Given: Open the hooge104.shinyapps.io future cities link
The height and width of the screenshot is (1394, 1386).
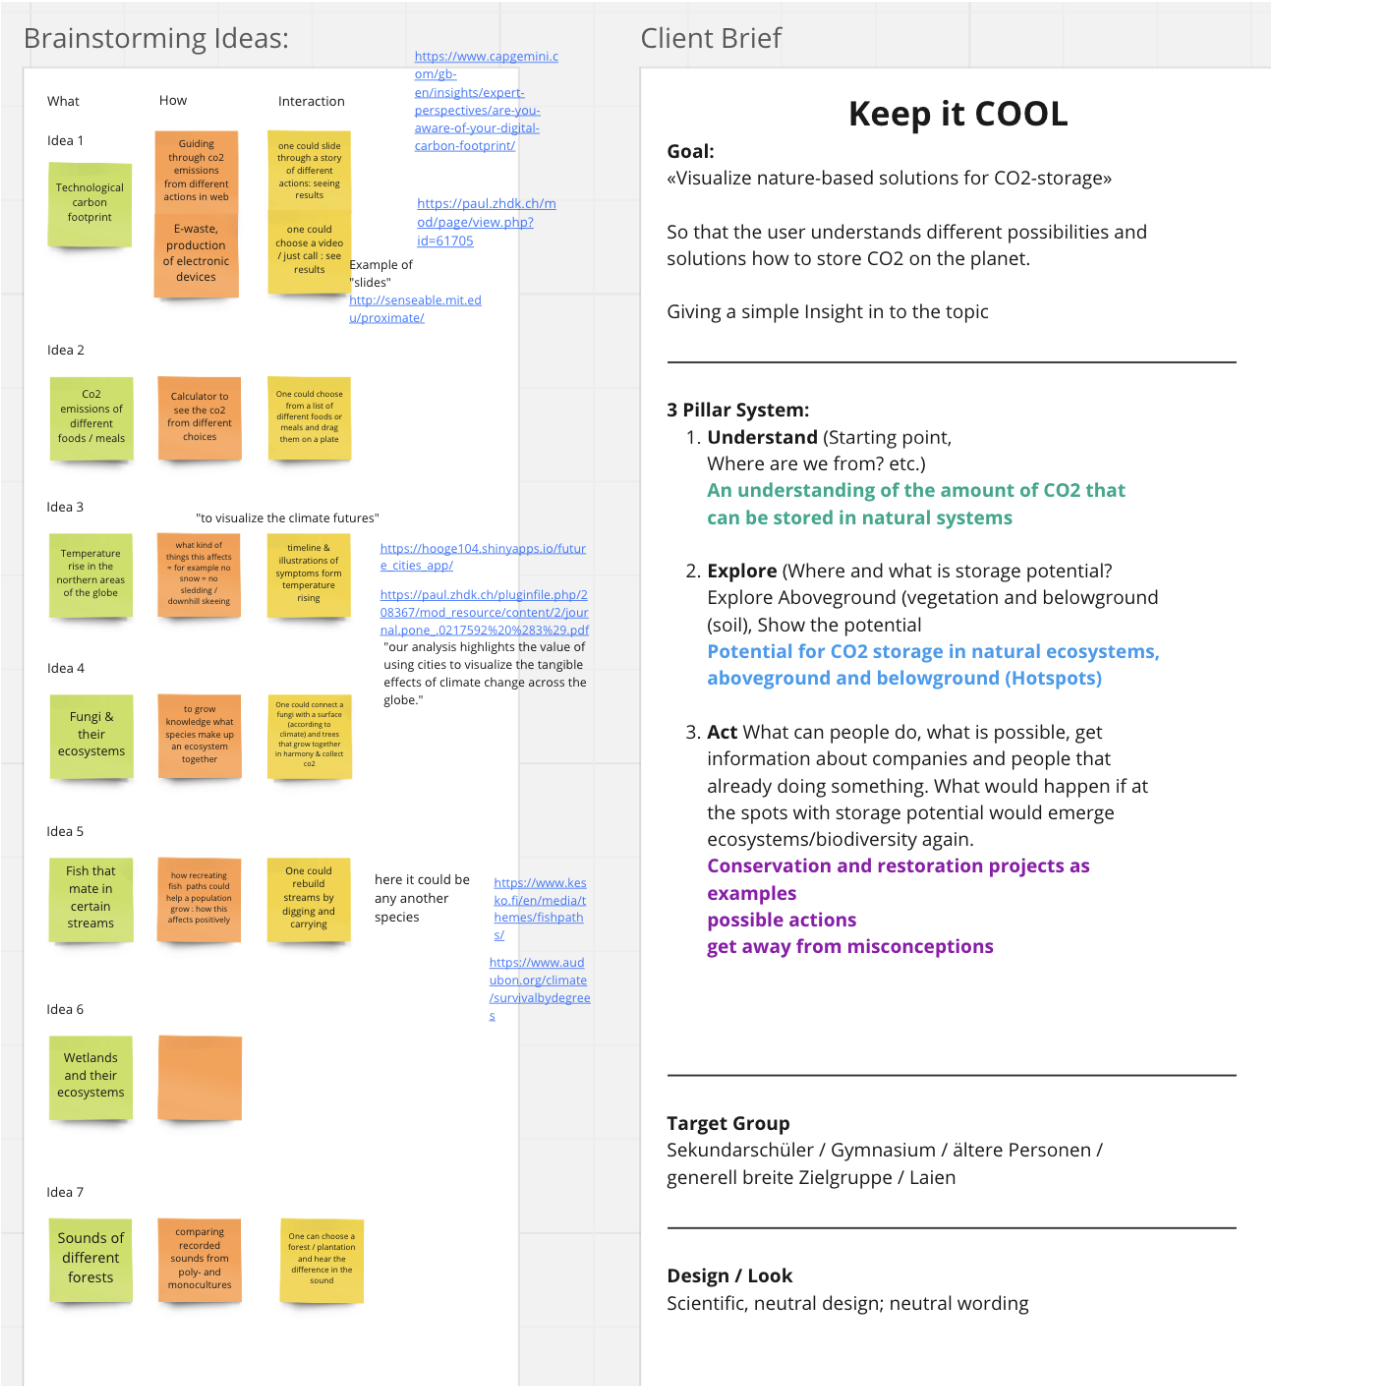Looking at the screenshot, I should (483, 556).
